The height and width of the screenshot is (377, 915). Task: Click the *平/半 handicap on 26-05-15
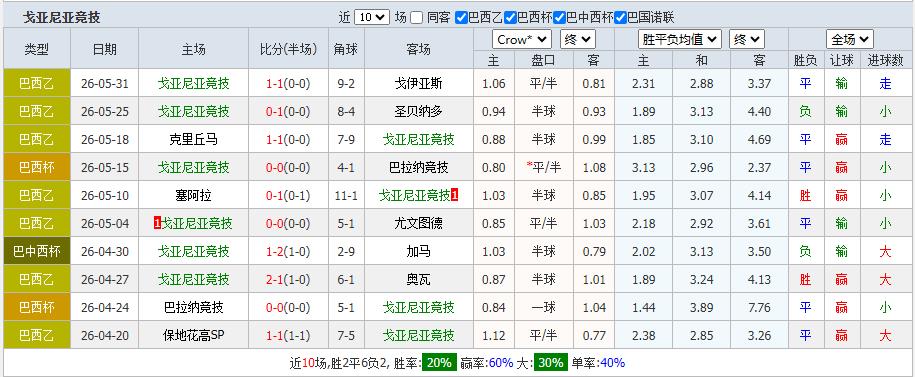(x=543, y=167)
